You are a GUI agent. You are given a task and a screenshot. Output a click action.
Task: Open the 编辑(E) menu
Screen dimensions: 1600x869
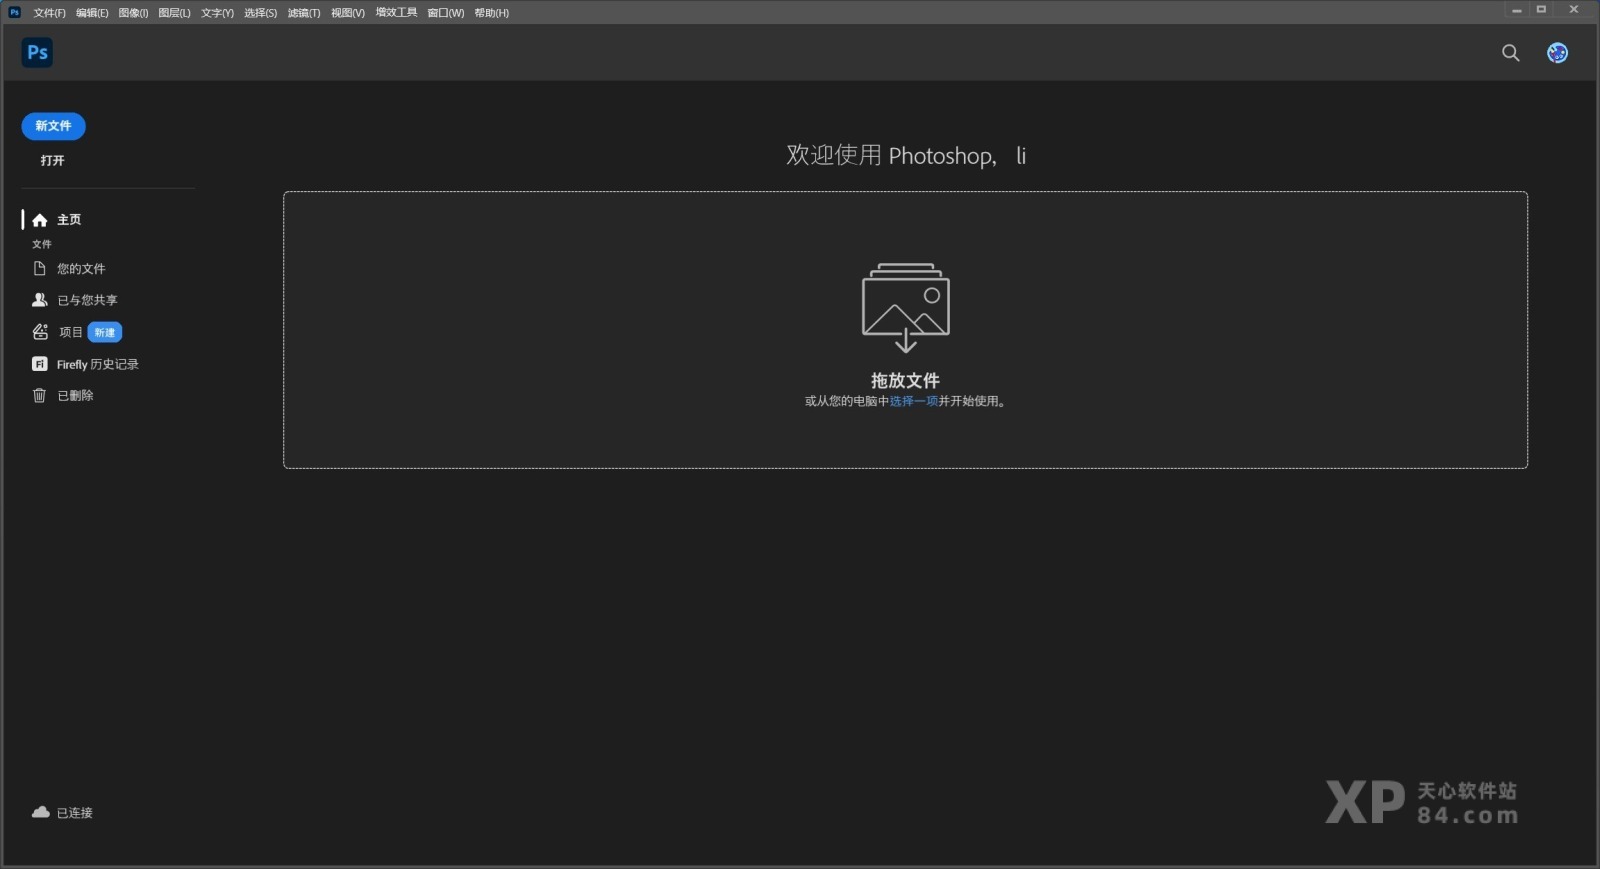[92, 13]
